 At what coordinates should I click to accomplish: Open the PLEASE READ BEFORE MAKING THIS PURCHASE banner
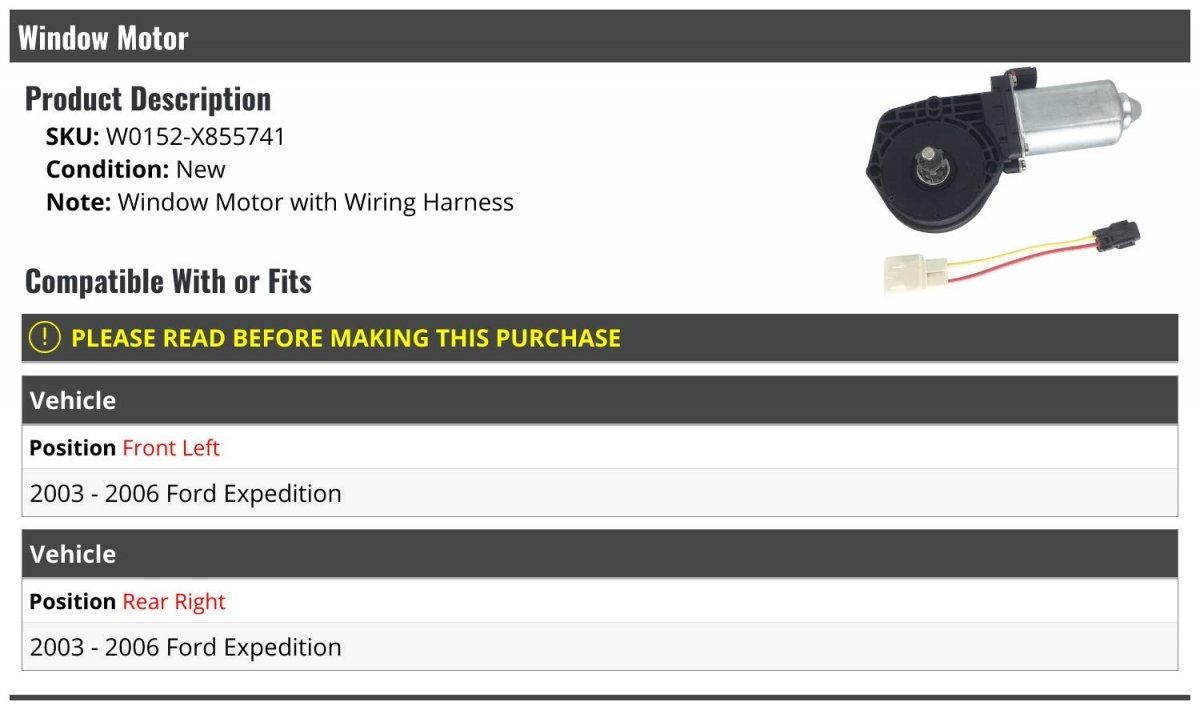tap(600, 338)
